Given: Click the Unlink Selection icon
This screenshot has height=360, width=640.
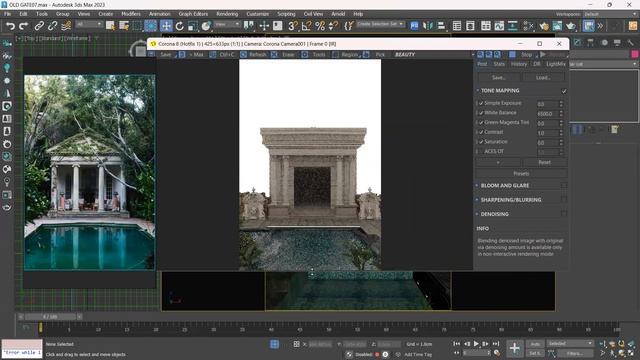Looking at the screenshot, I should 52,26.
